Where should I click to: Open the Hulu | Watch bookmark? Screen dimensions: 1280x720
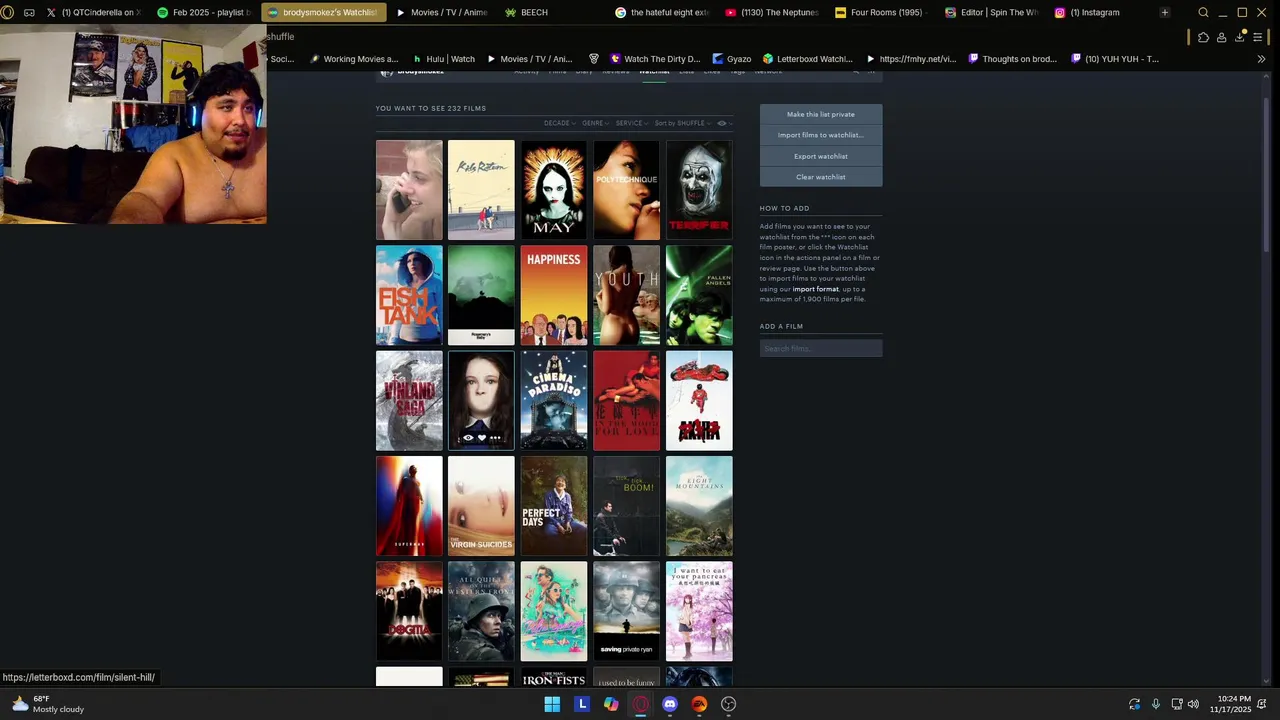click(x=443, y=59)
